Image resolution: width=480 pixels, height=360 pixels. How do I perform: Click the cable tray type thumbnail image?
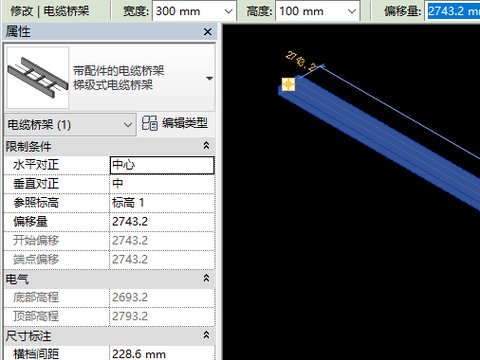point(38,77)
